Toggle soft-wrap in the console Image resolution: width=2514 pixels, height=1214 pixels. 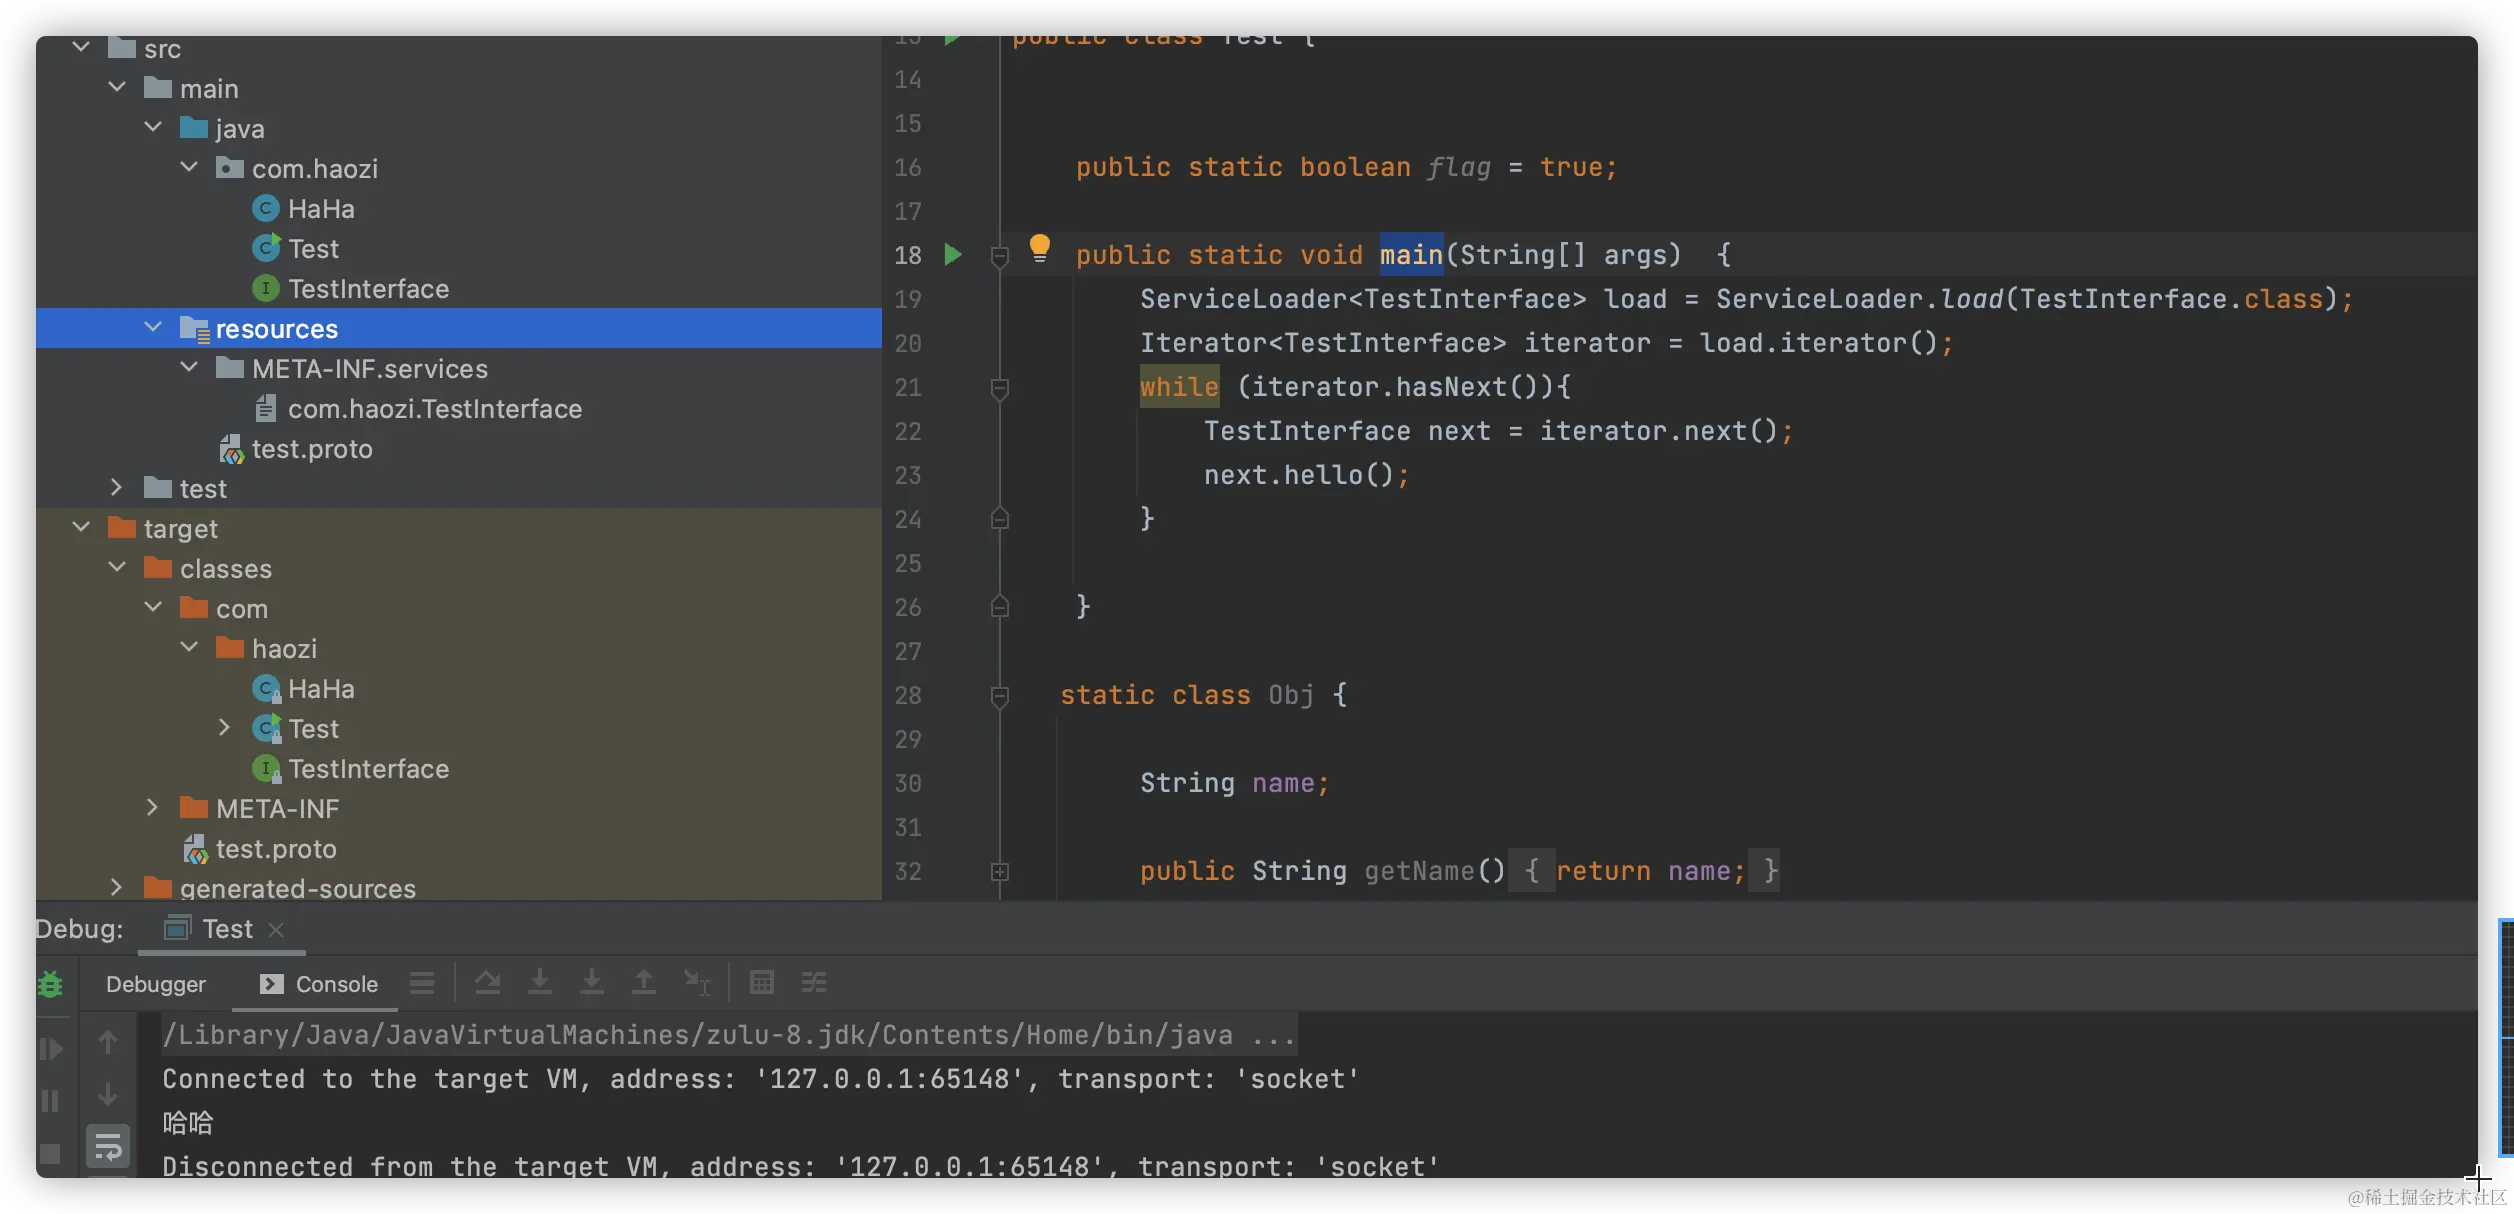pos(108,1147)
